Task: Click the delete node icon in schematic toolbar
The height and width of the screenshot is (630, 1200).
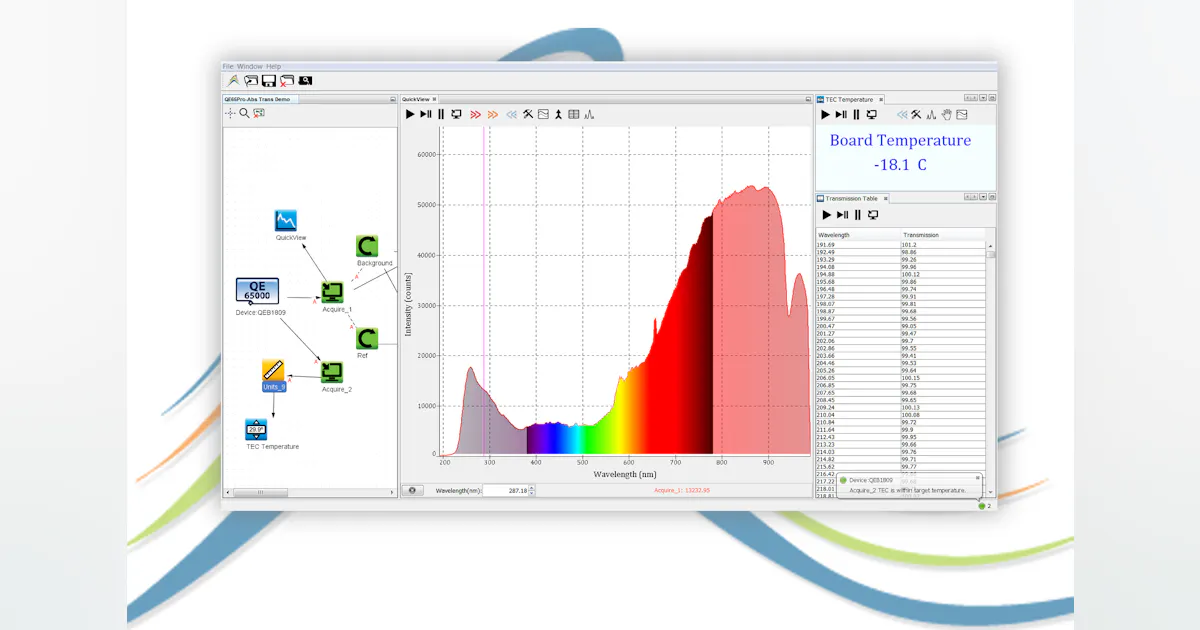Action: [259, 113]
